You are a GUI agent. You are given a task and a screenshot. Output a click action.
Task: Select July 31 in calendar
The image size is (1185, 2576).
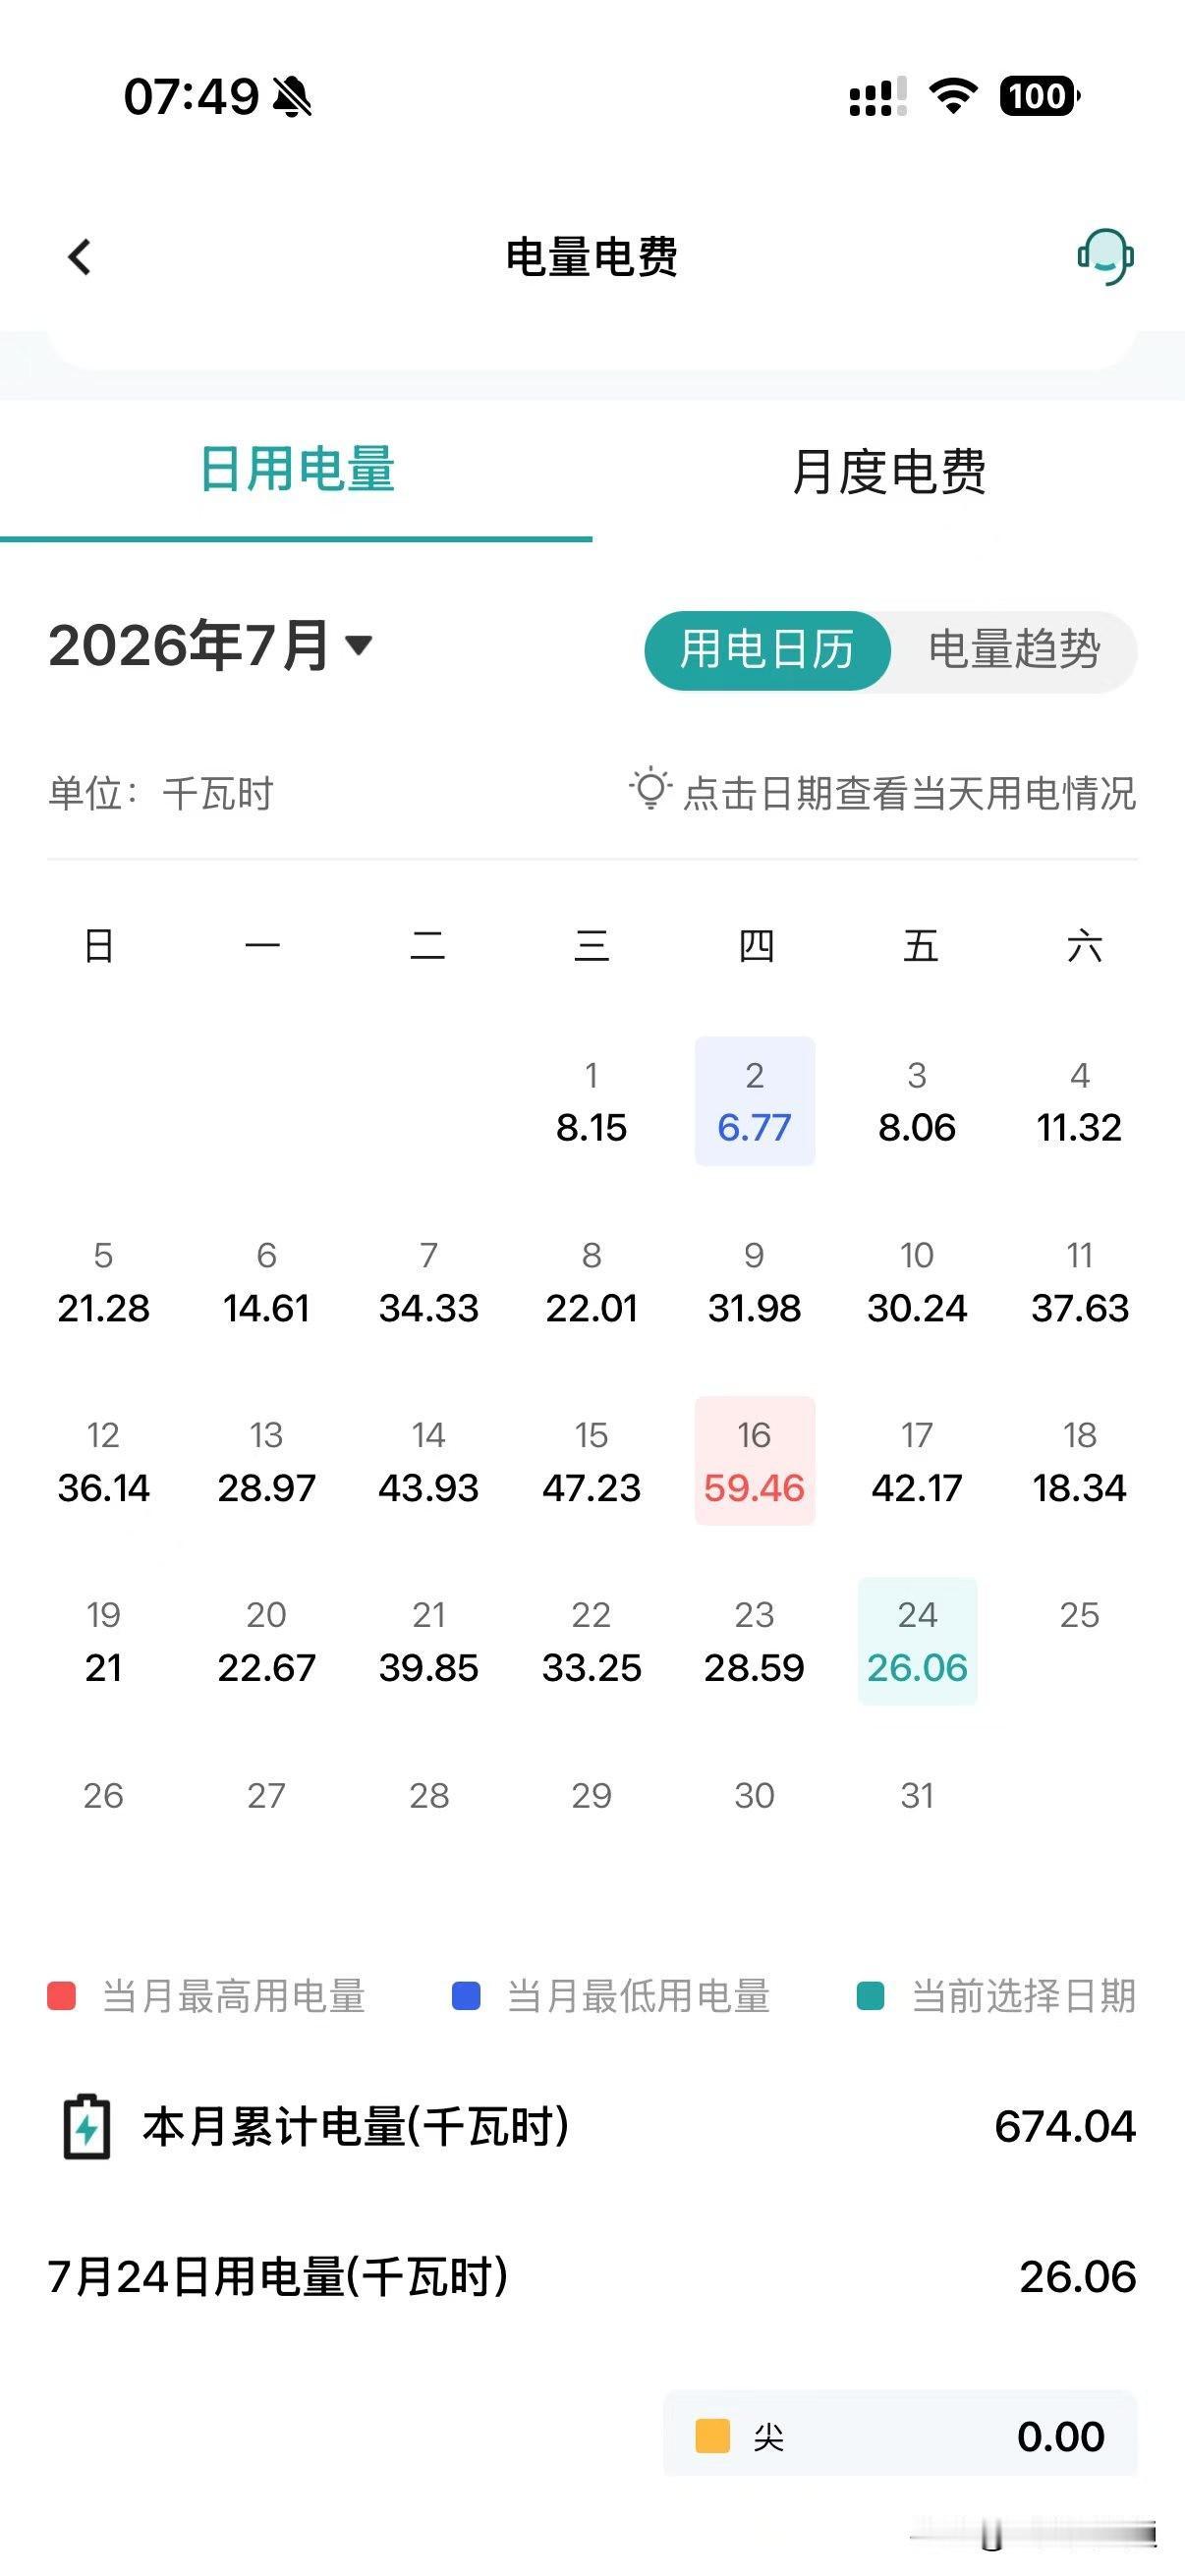(x=917, y=1796)
